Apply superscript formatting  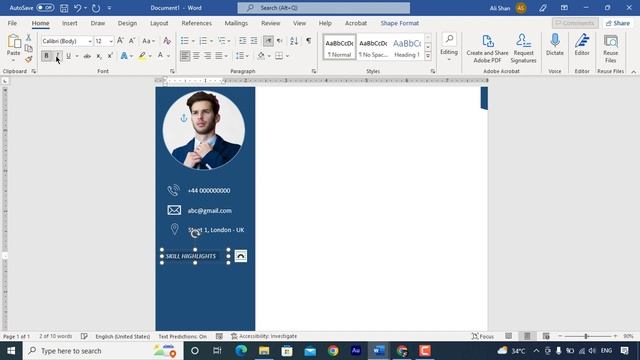tap(110, 56)
